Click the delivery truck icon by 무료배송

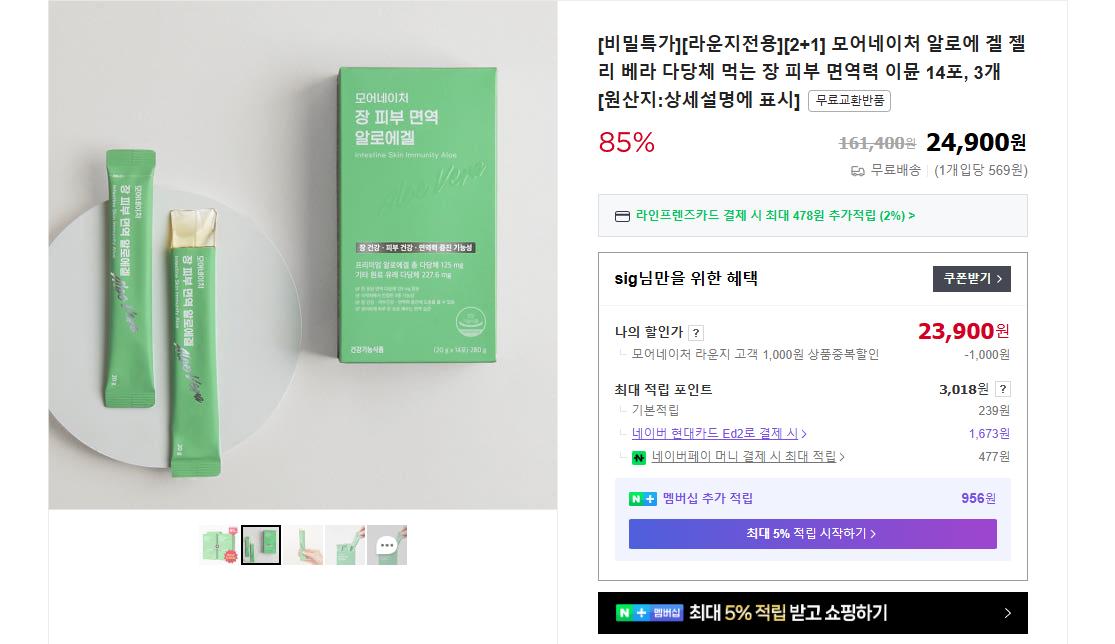coord(858,171)
